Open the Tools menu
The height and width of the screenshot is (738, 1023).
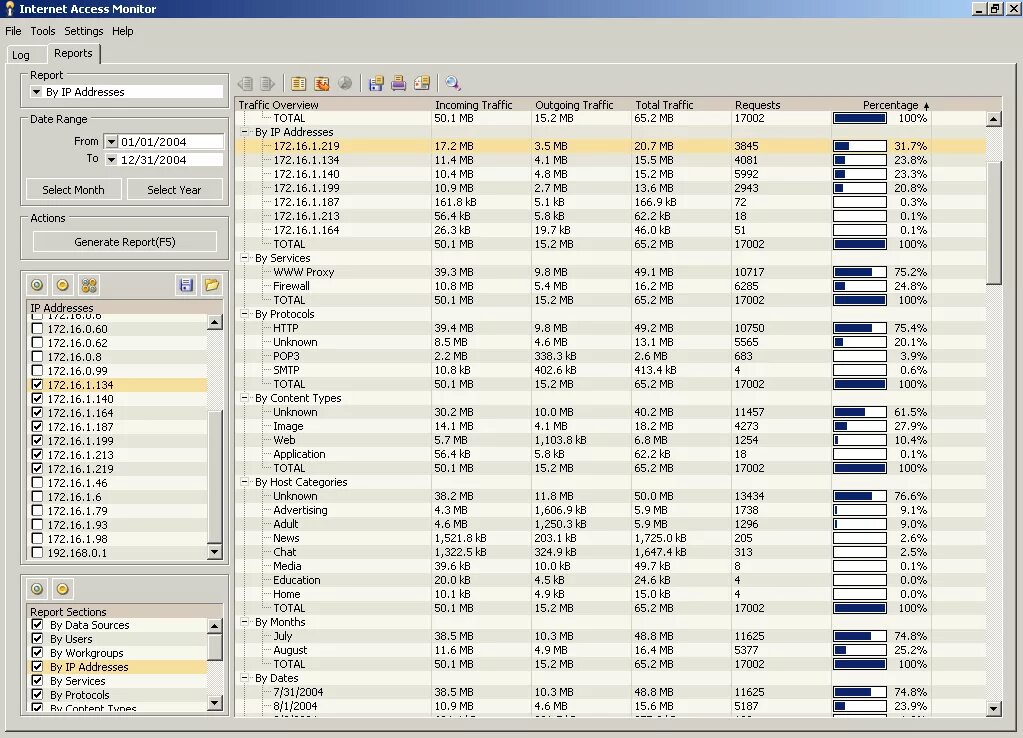tap(42, 31)
